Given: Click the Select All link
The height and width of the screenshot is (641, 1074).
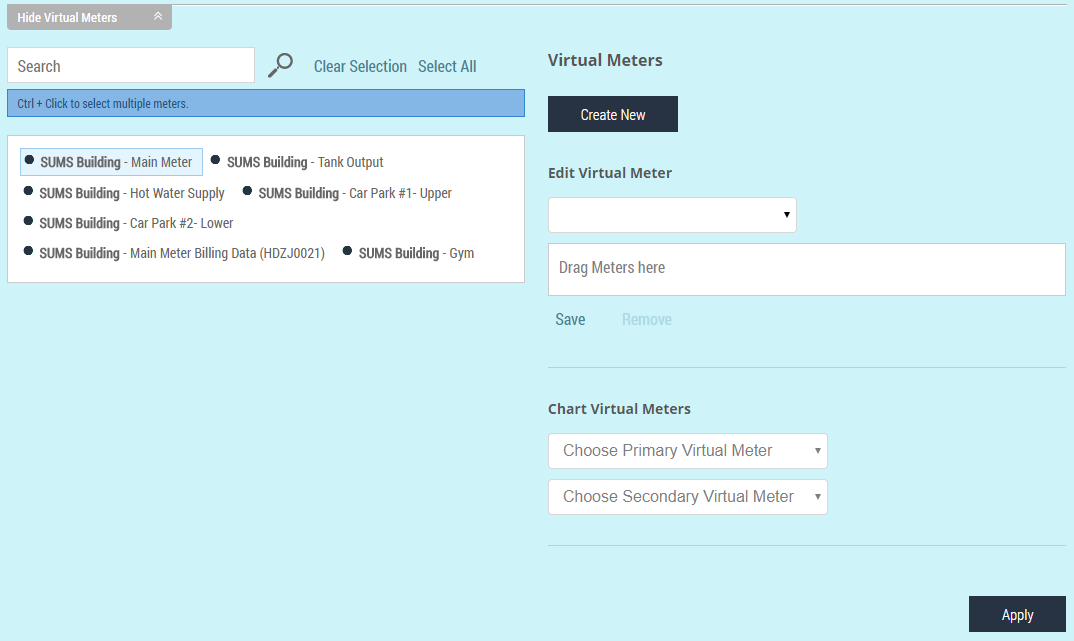Looking at the screenshot, I should click(x=447, y=65).
